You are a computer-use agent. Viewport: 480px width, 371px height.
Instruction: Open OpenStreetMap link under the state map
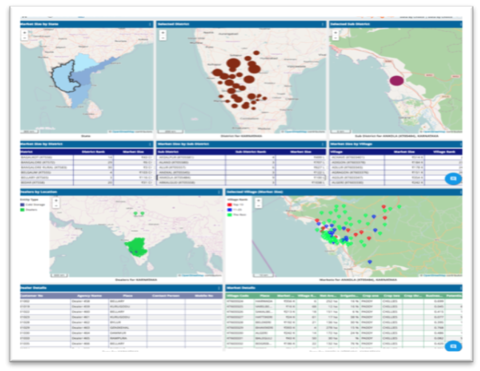[123, 132]
